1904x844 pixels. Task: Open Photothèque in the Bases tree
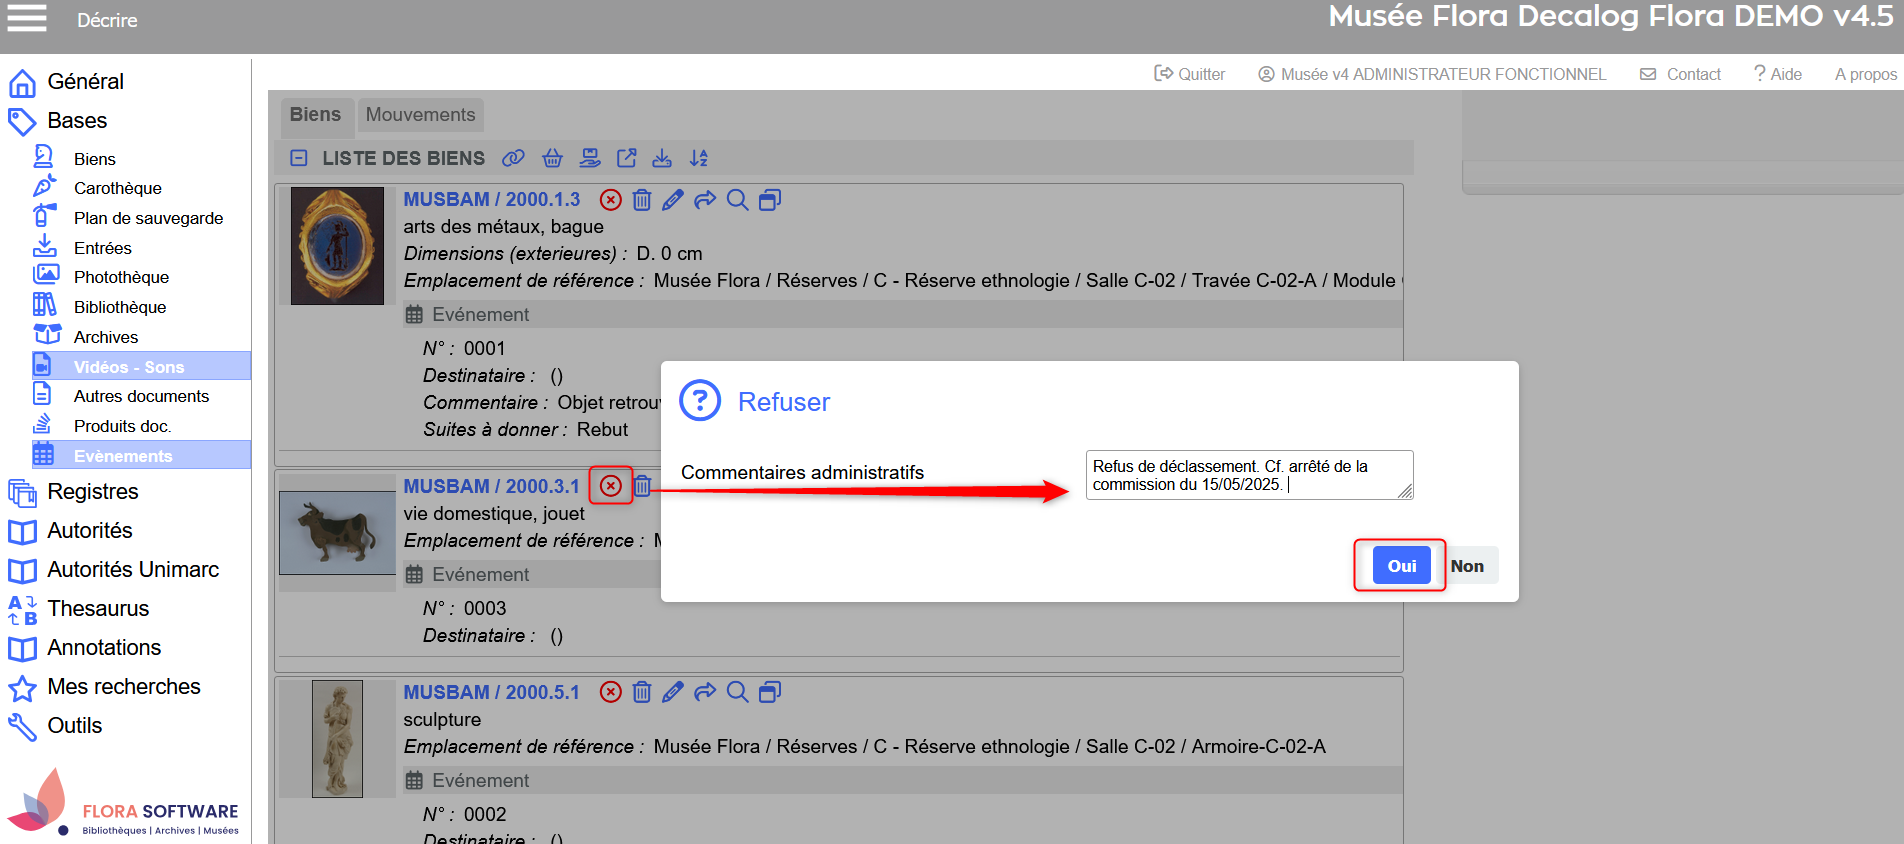click(x=121, y=277)
